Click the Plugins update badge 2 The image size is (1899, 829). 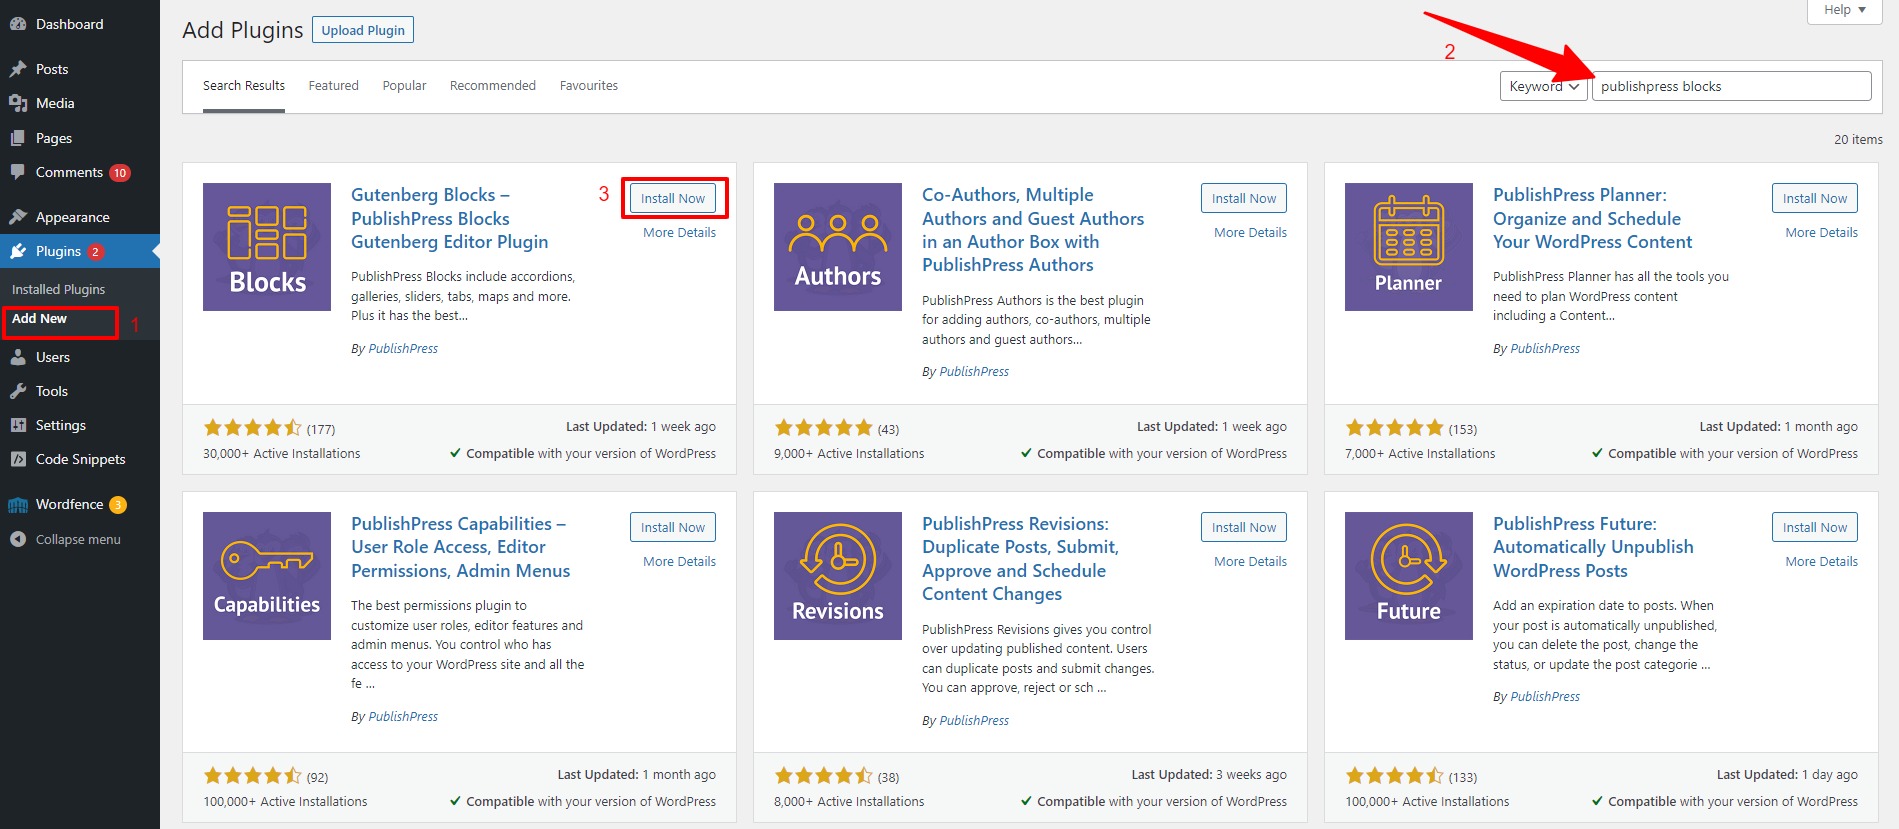[96, 252]
